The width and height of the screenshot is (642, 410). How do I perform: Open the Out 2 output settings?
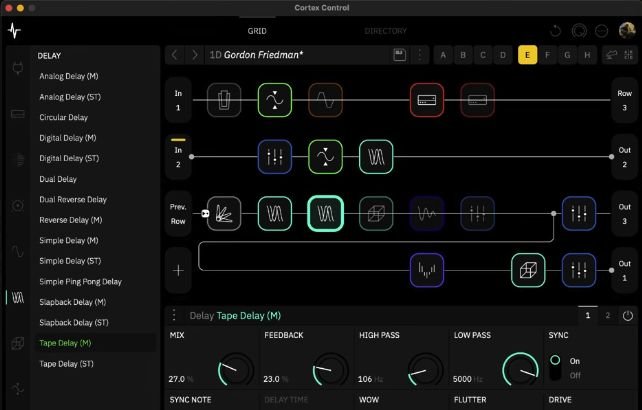(624, 157)
